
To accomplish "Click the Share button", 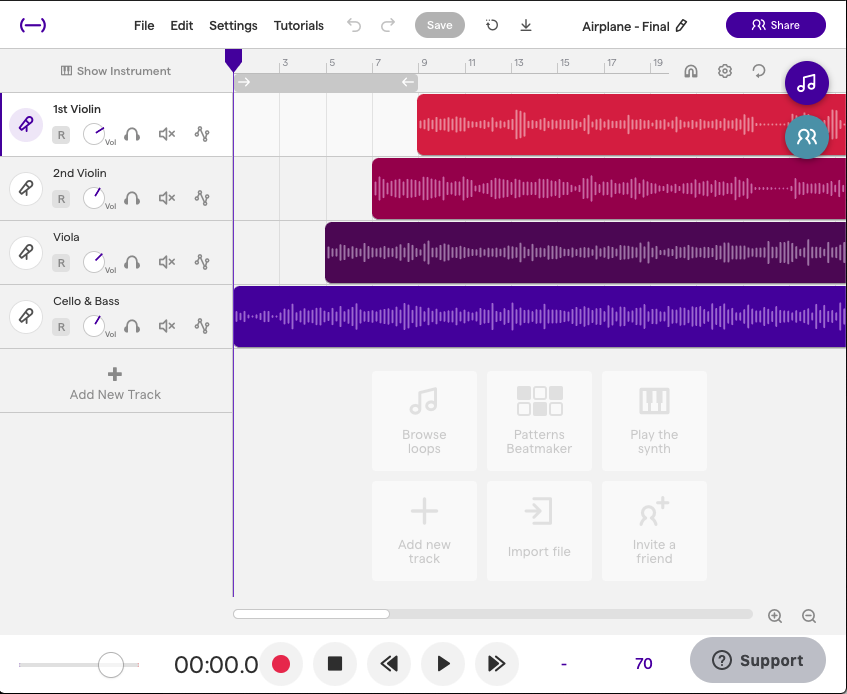I will click(775, 25).
